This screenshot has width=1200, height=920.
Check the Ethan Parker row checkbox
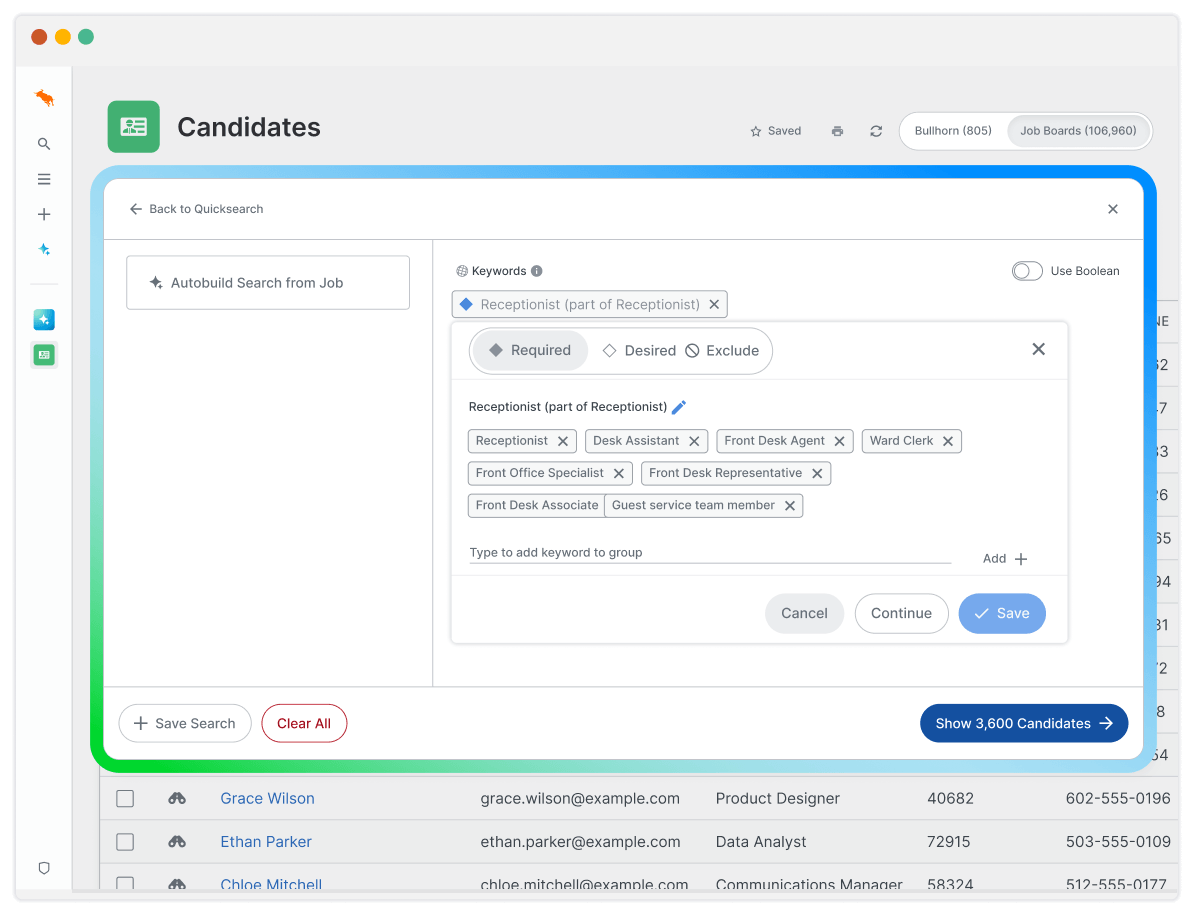125,842
